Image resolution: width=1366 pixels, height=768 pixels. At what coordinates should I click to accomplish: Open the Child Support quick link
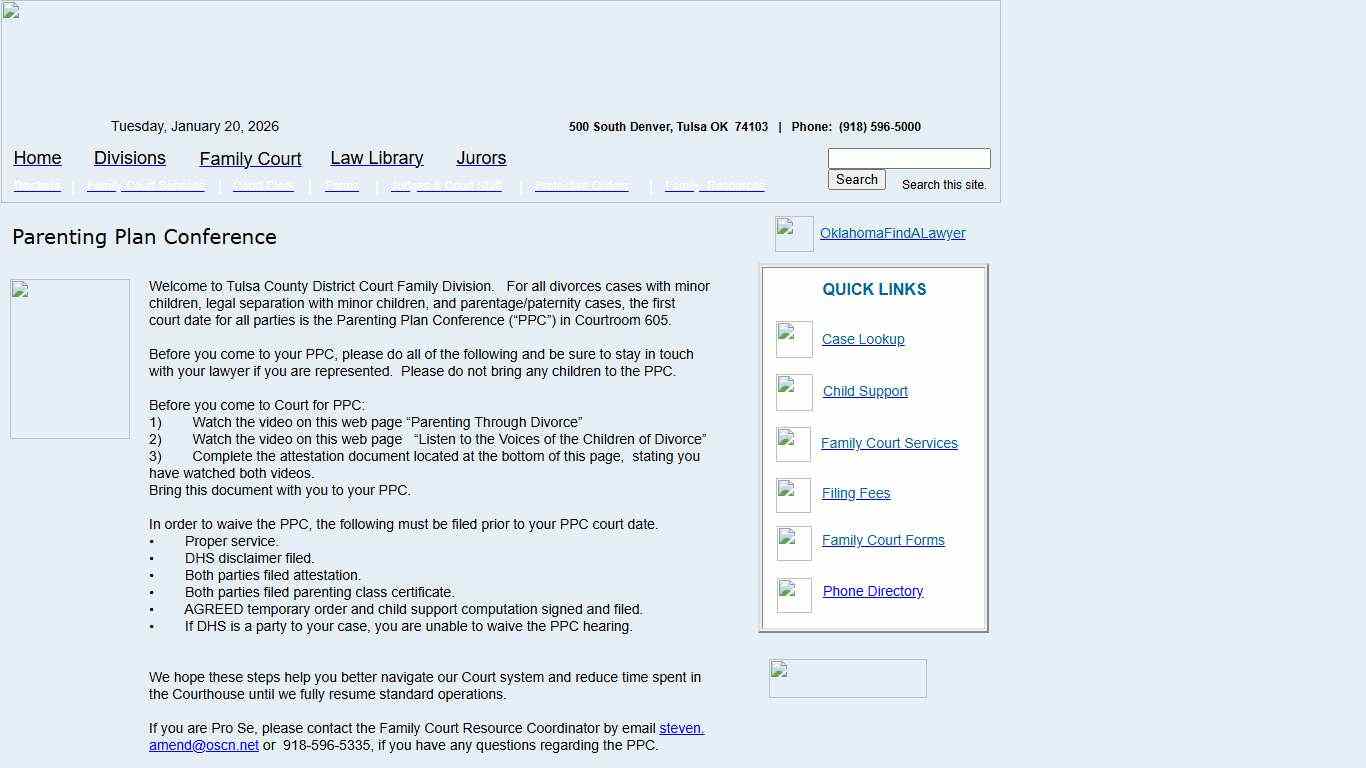coord(864,391)
